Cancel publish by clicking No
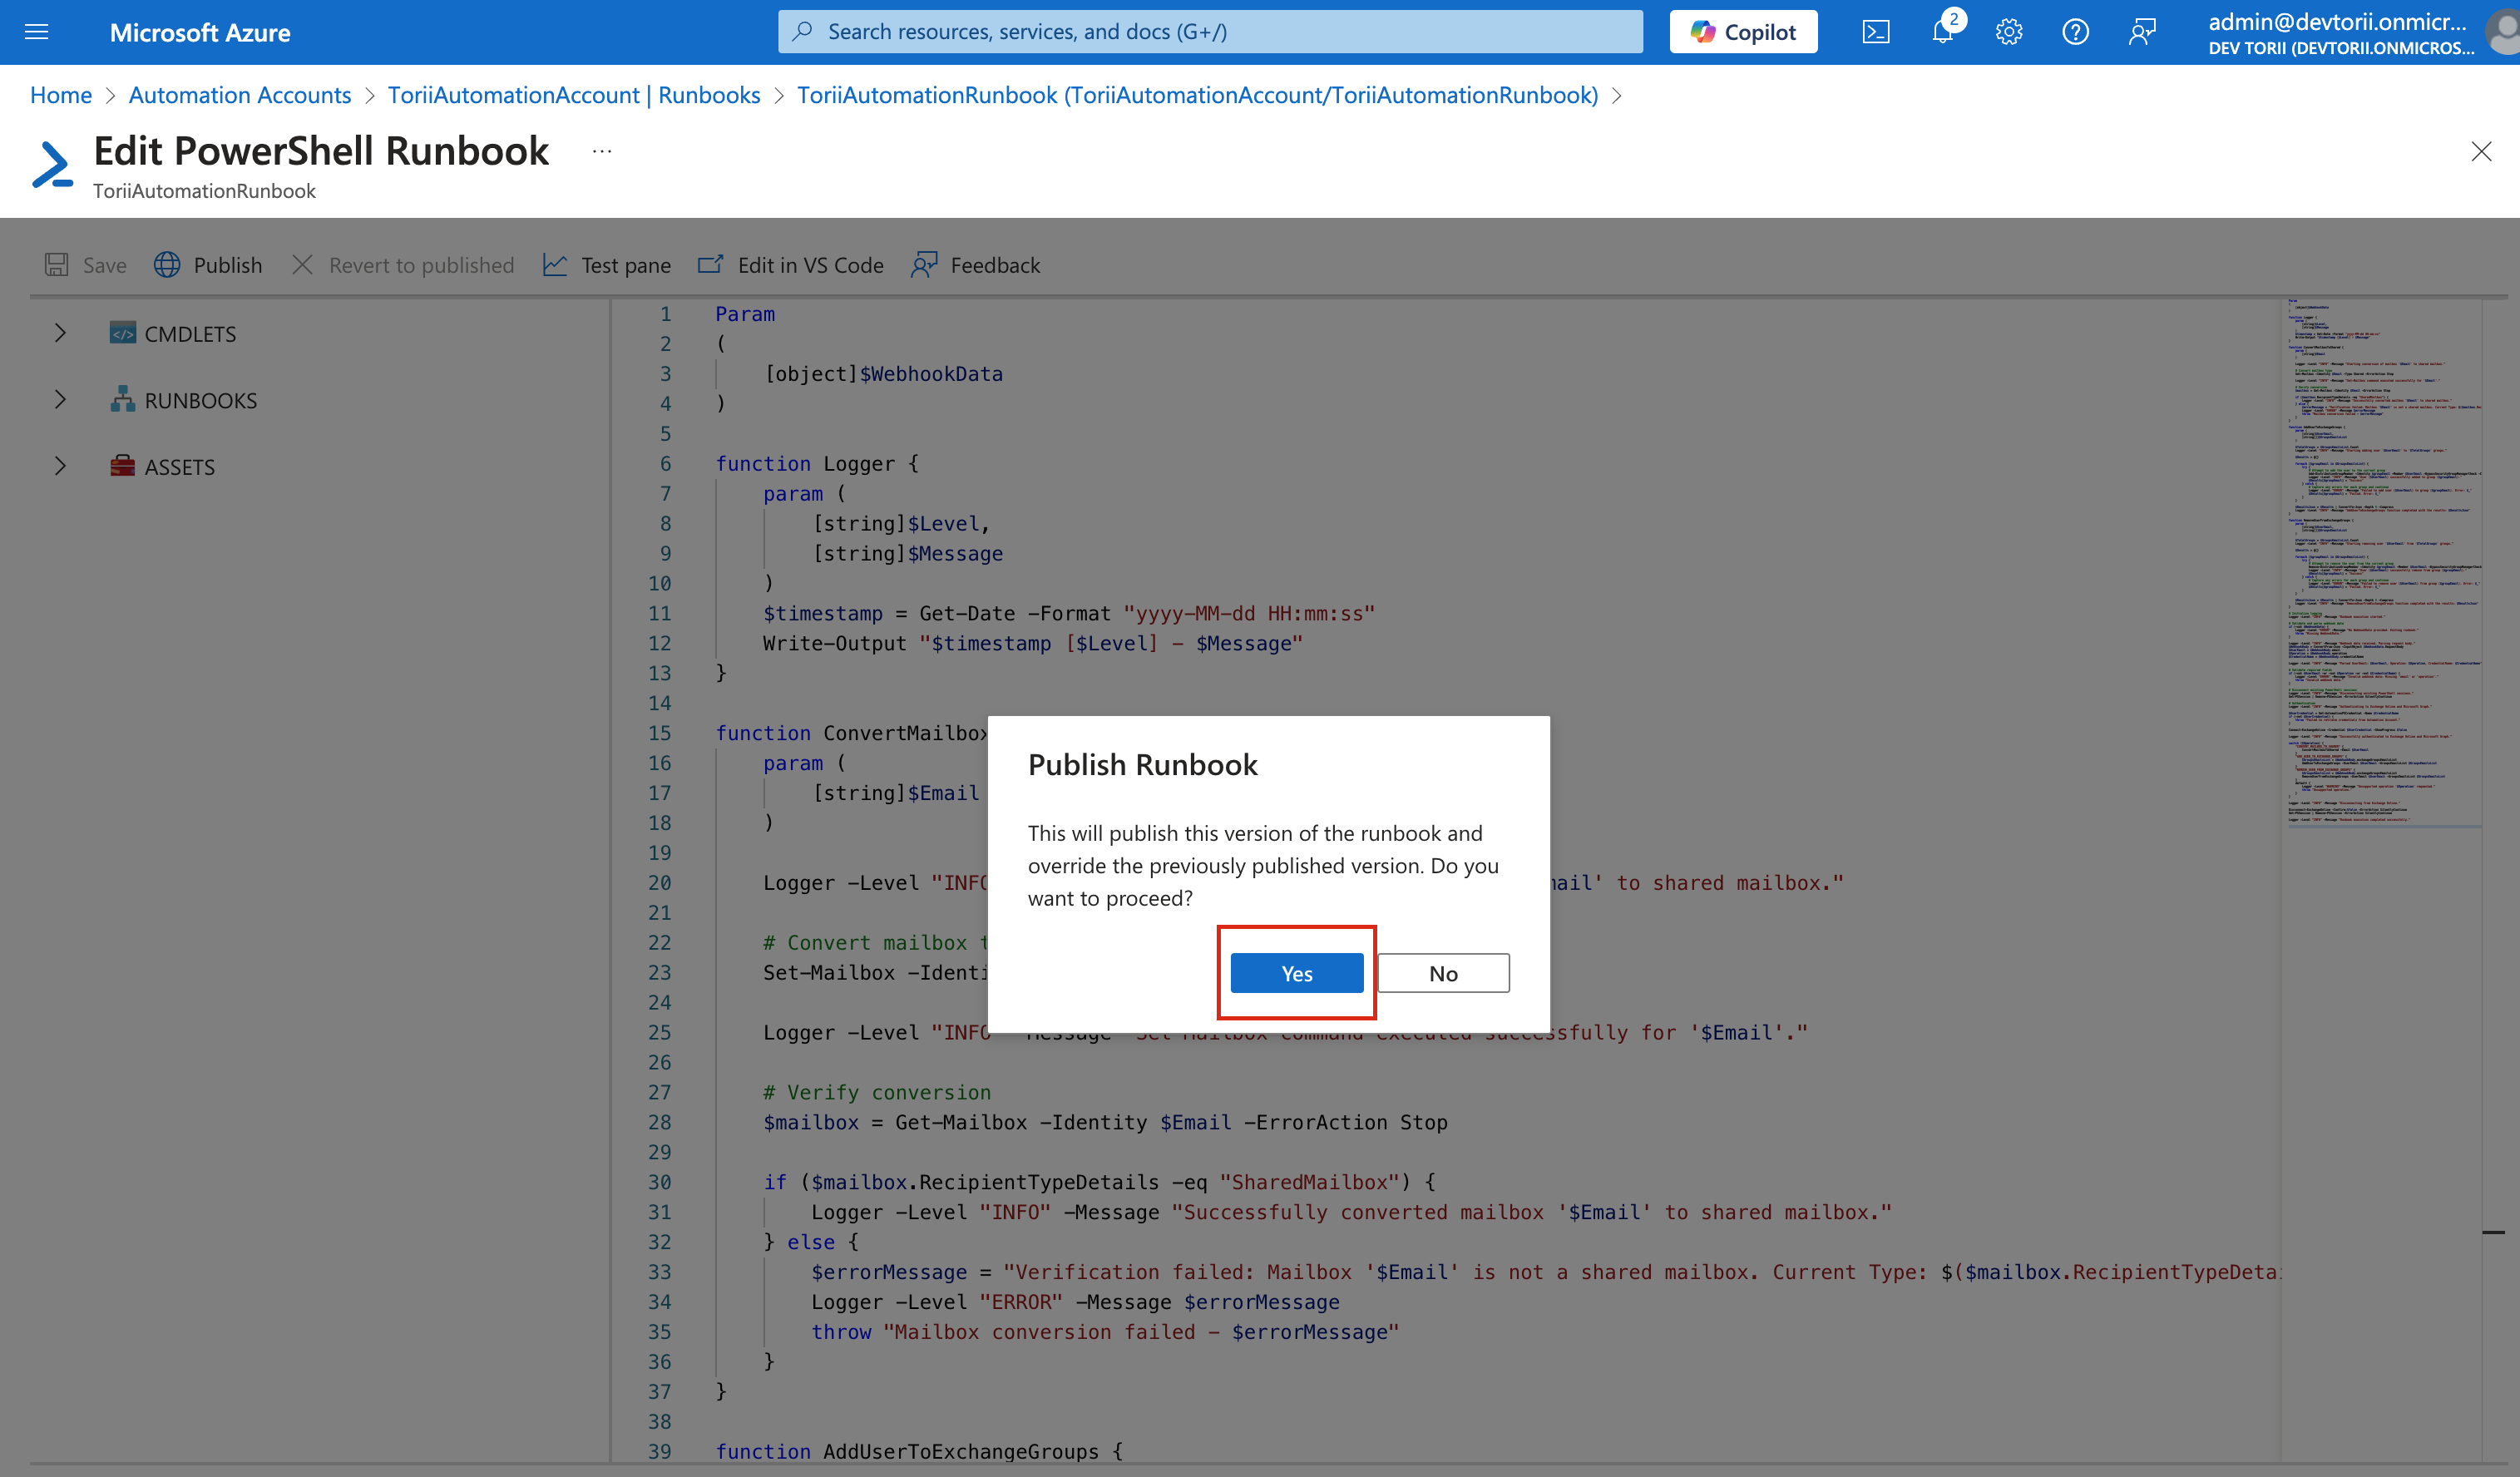 pyautogui.click(x=1443, y=973)
